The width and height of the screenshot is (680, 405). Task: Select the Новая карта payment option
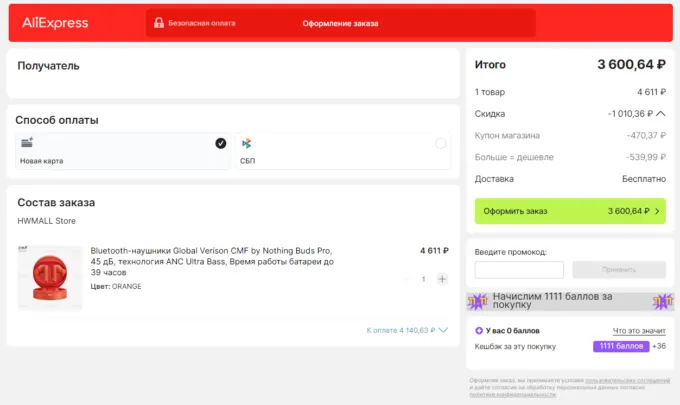coord(121,151)
